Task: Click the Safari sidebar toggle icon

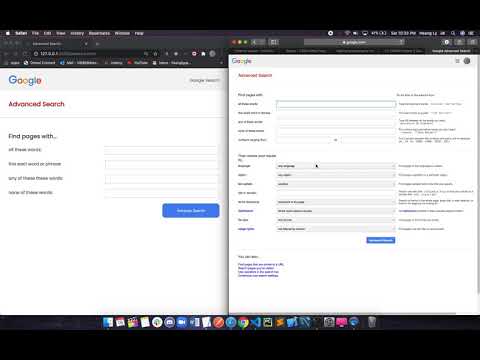Action: [x=274, y=42]
